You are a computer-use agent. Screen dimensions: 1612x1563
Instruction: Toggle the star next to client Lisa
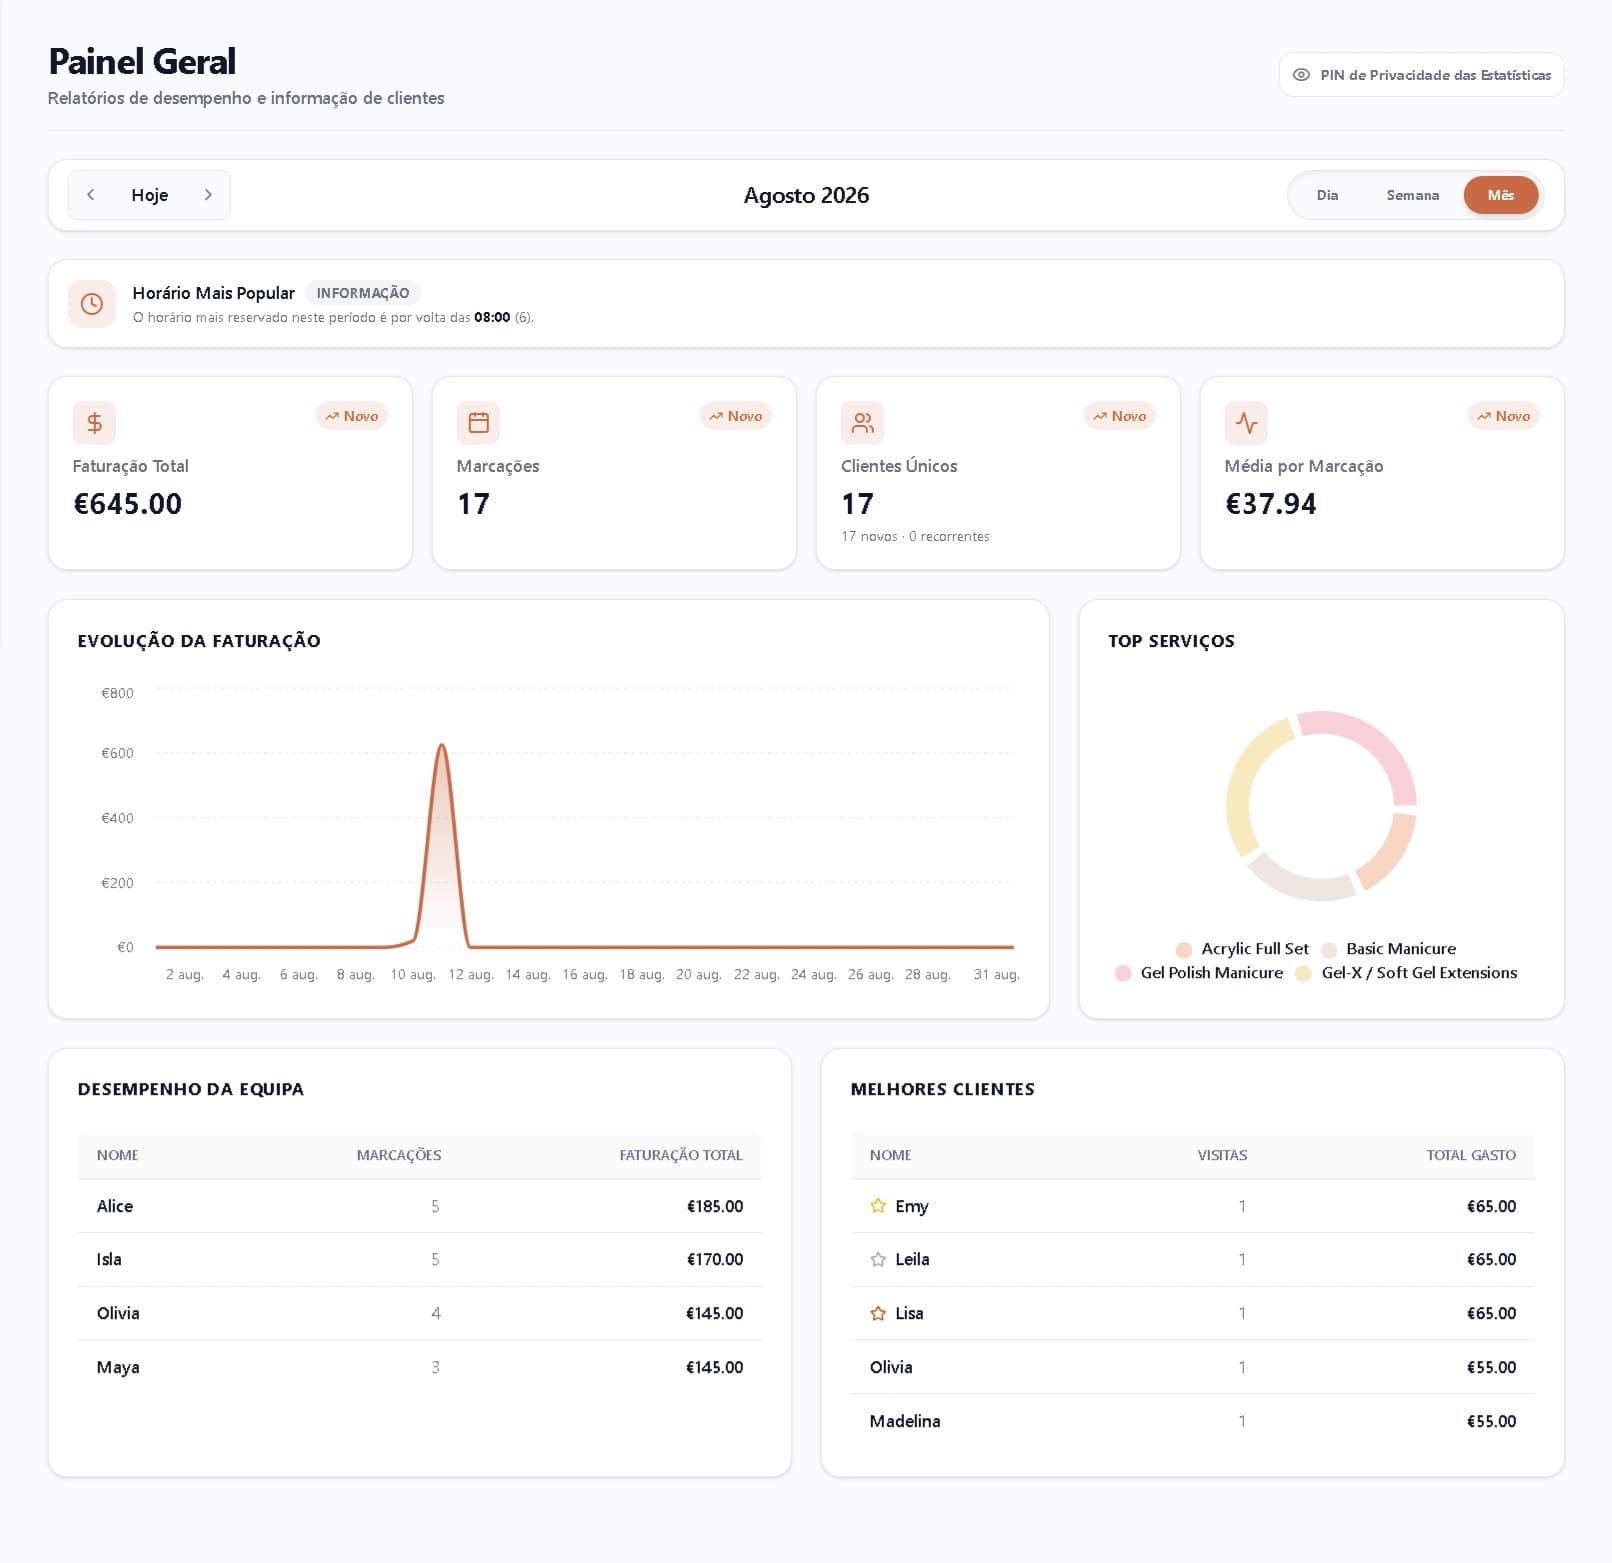tap(878, 1313)
